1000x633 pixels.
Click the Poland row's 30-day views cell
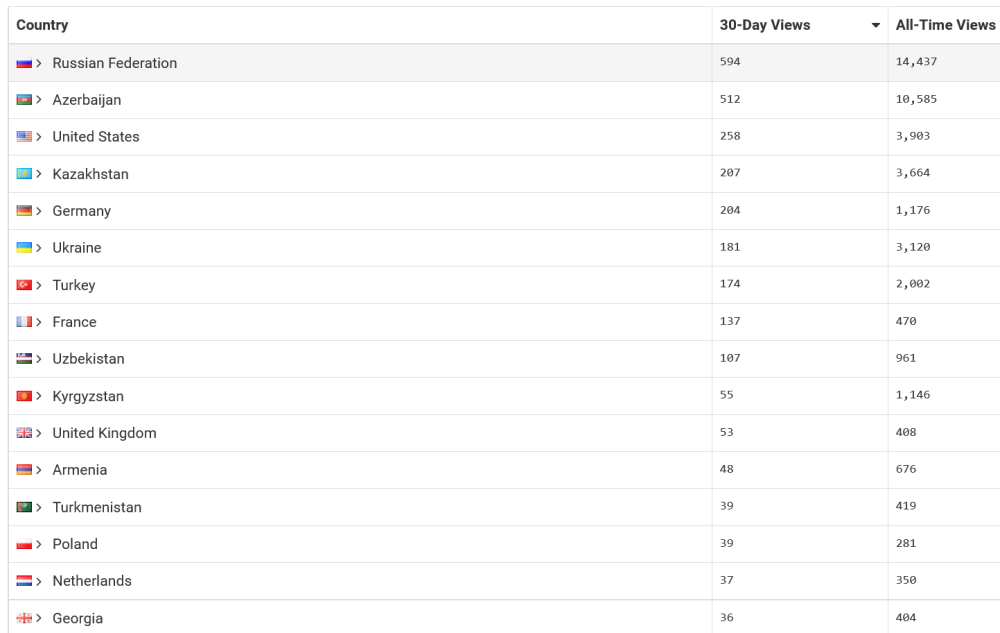point(729,544)
